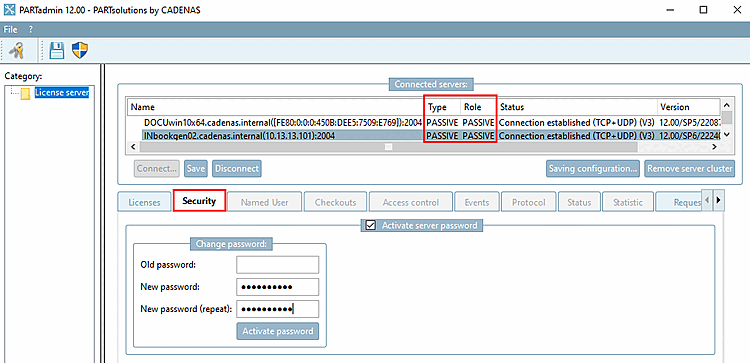The image size is (750, 363).
Task: Select the DOCUwin10x64 server row
Action: [423, 122]
